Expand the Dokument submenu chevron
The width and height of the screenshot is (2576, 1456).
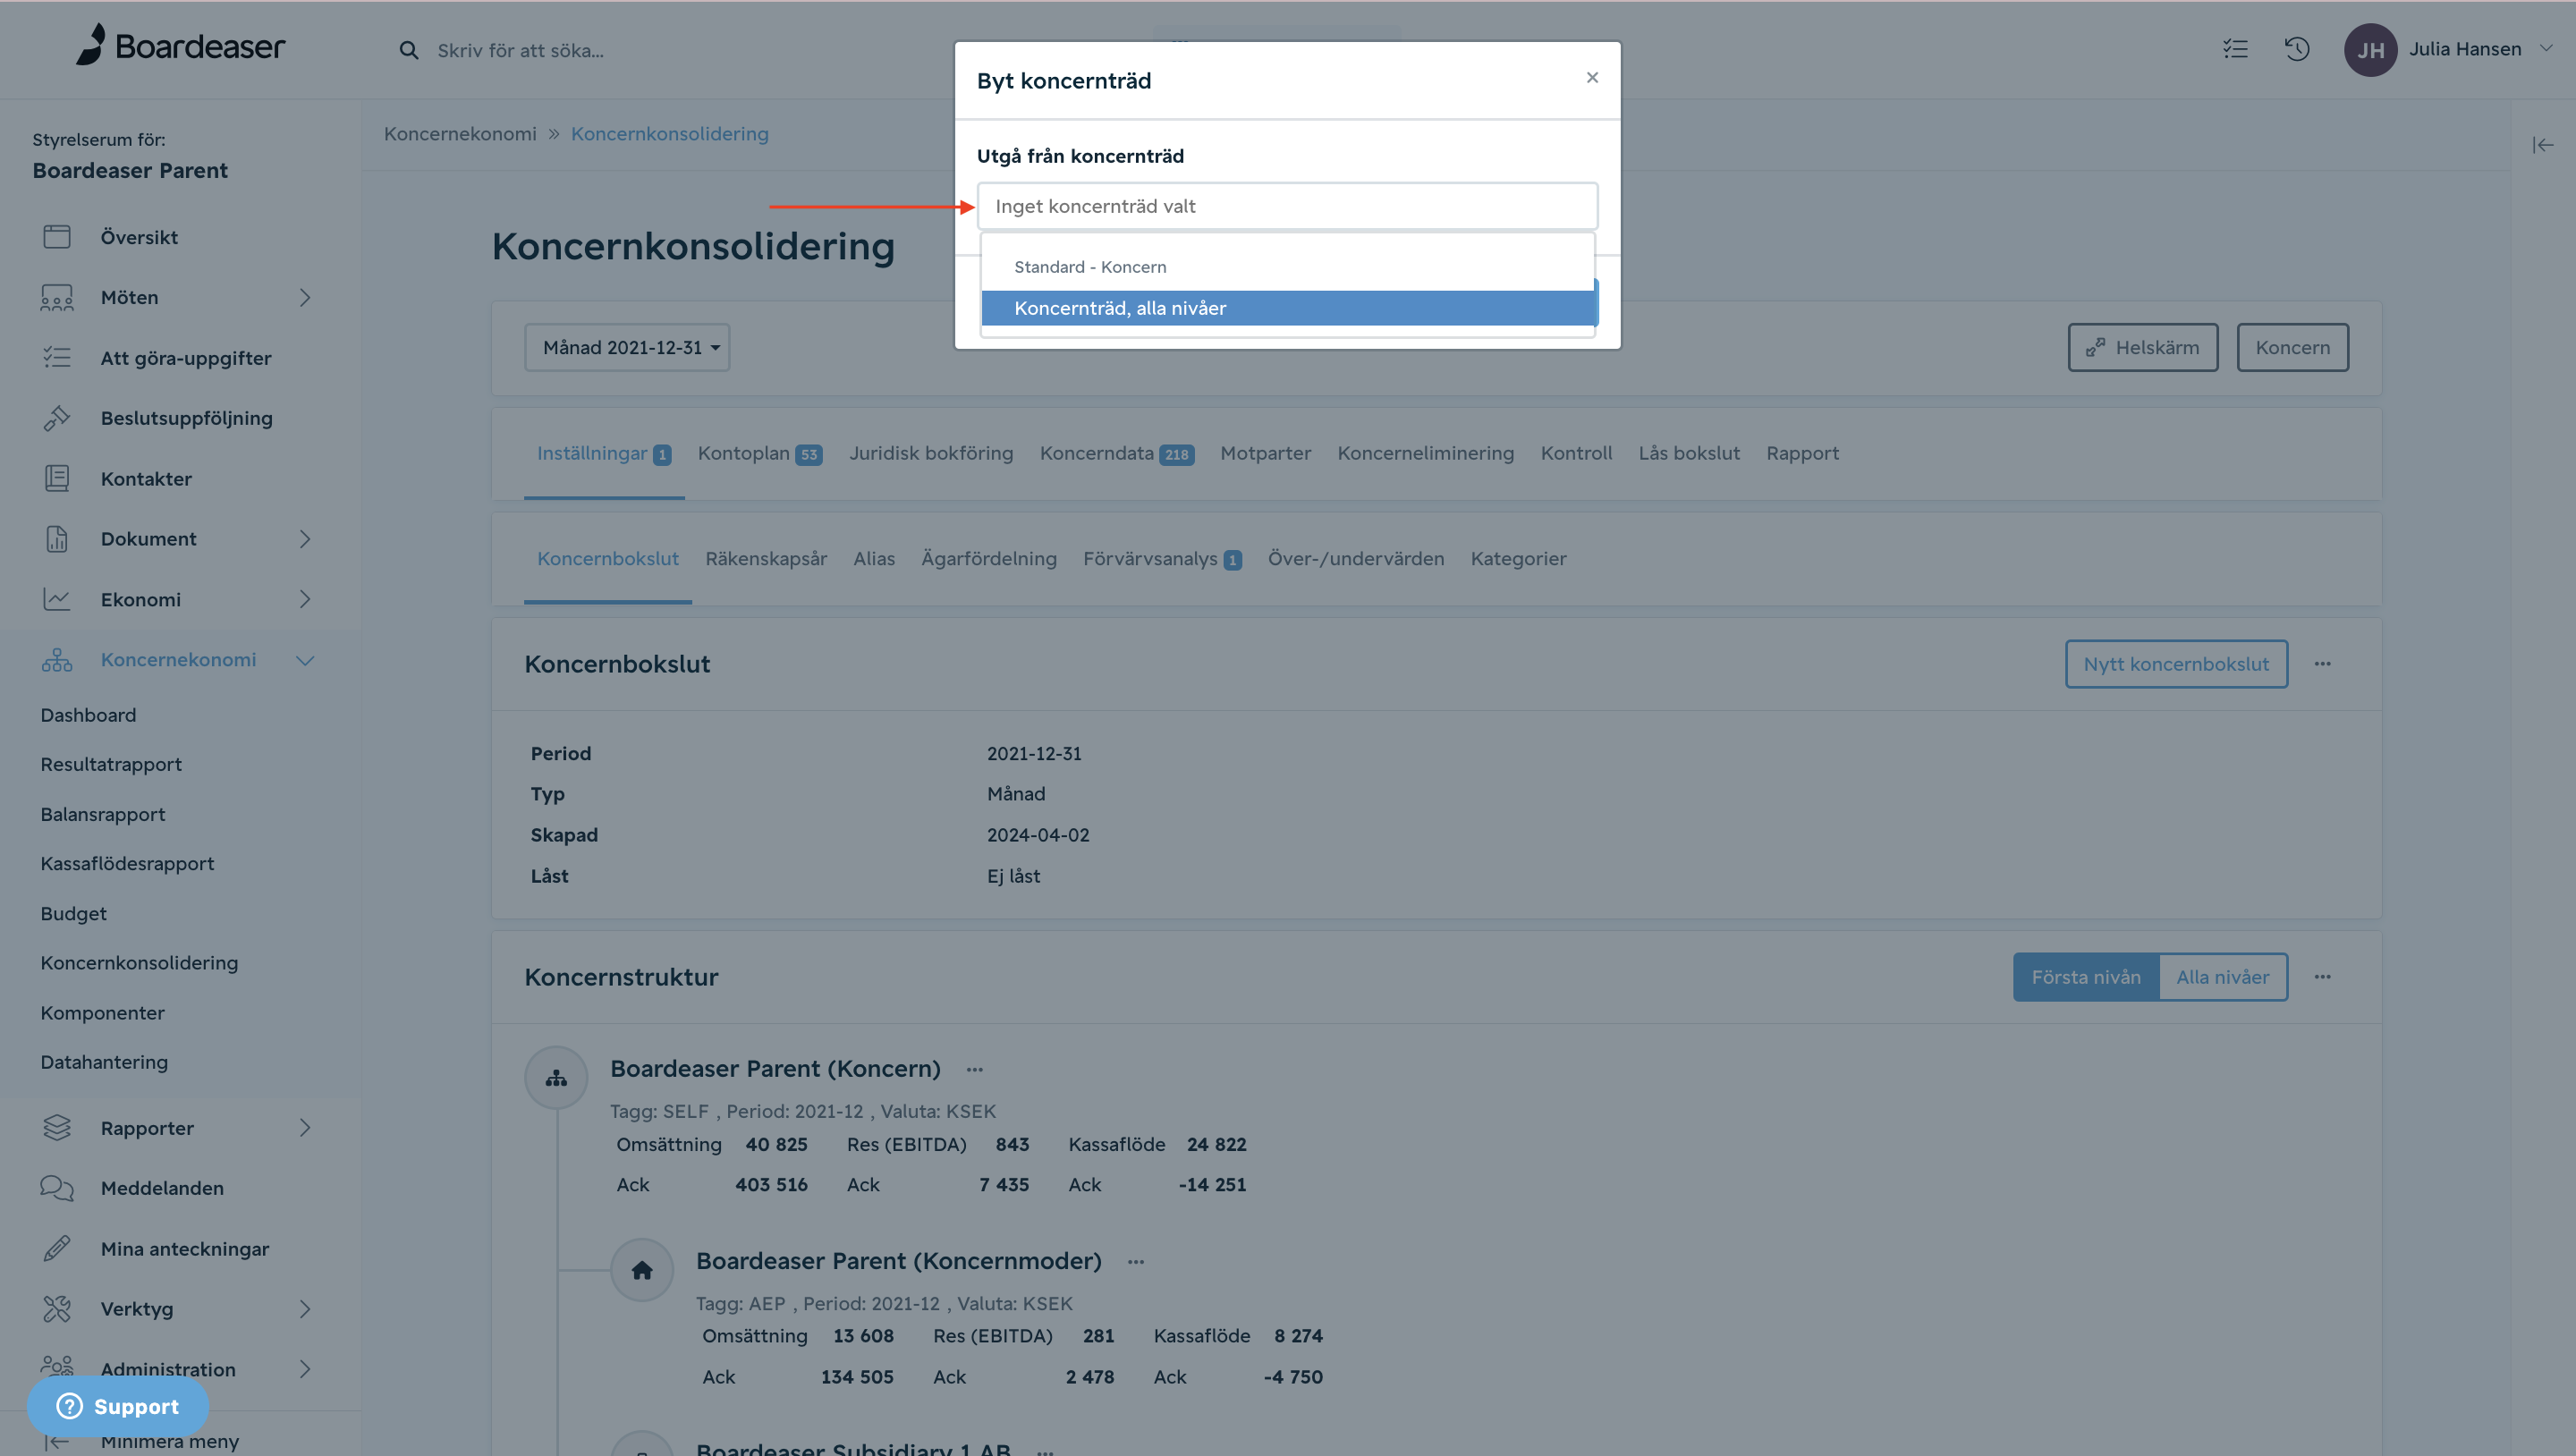[x=305, y=539]
